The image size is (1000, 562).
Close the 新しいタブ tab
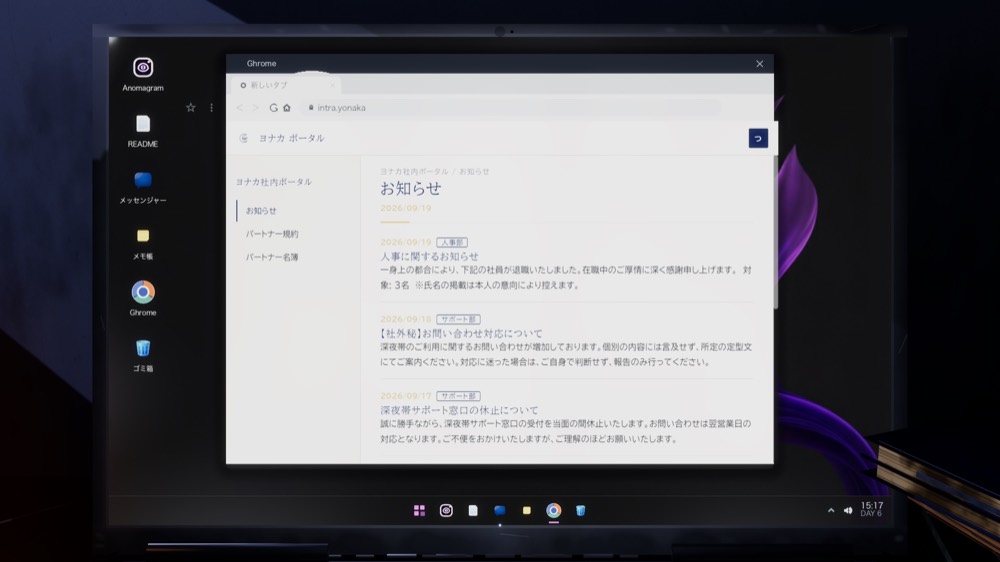[332, 85]
